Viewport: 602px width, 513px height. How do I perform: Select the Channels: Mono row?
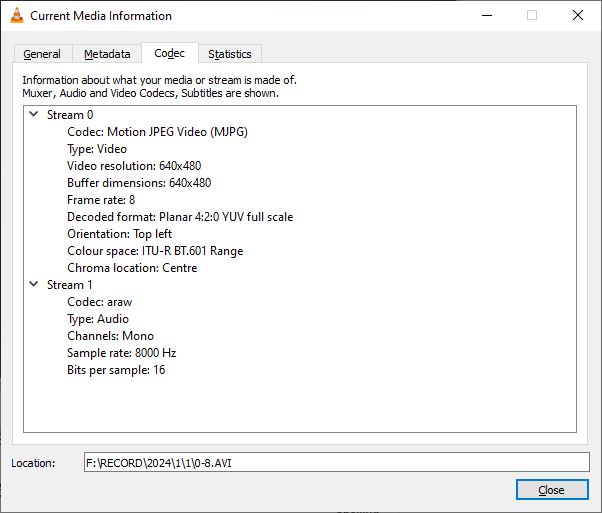[110, 336]
